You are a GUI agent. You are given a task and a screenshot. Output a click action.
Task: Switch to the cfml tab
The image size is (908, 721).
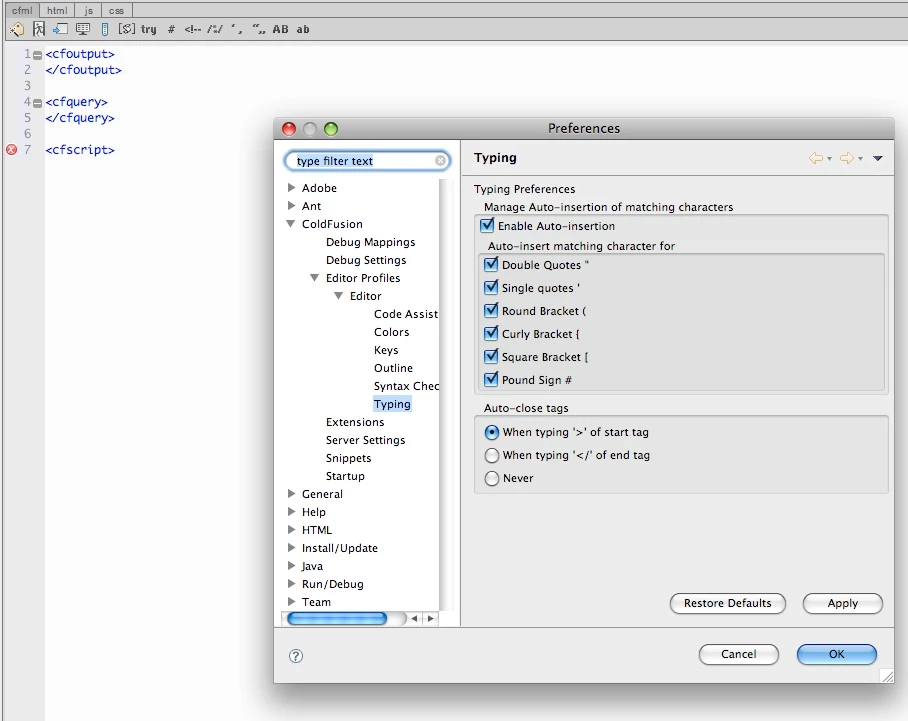[22, 10]
